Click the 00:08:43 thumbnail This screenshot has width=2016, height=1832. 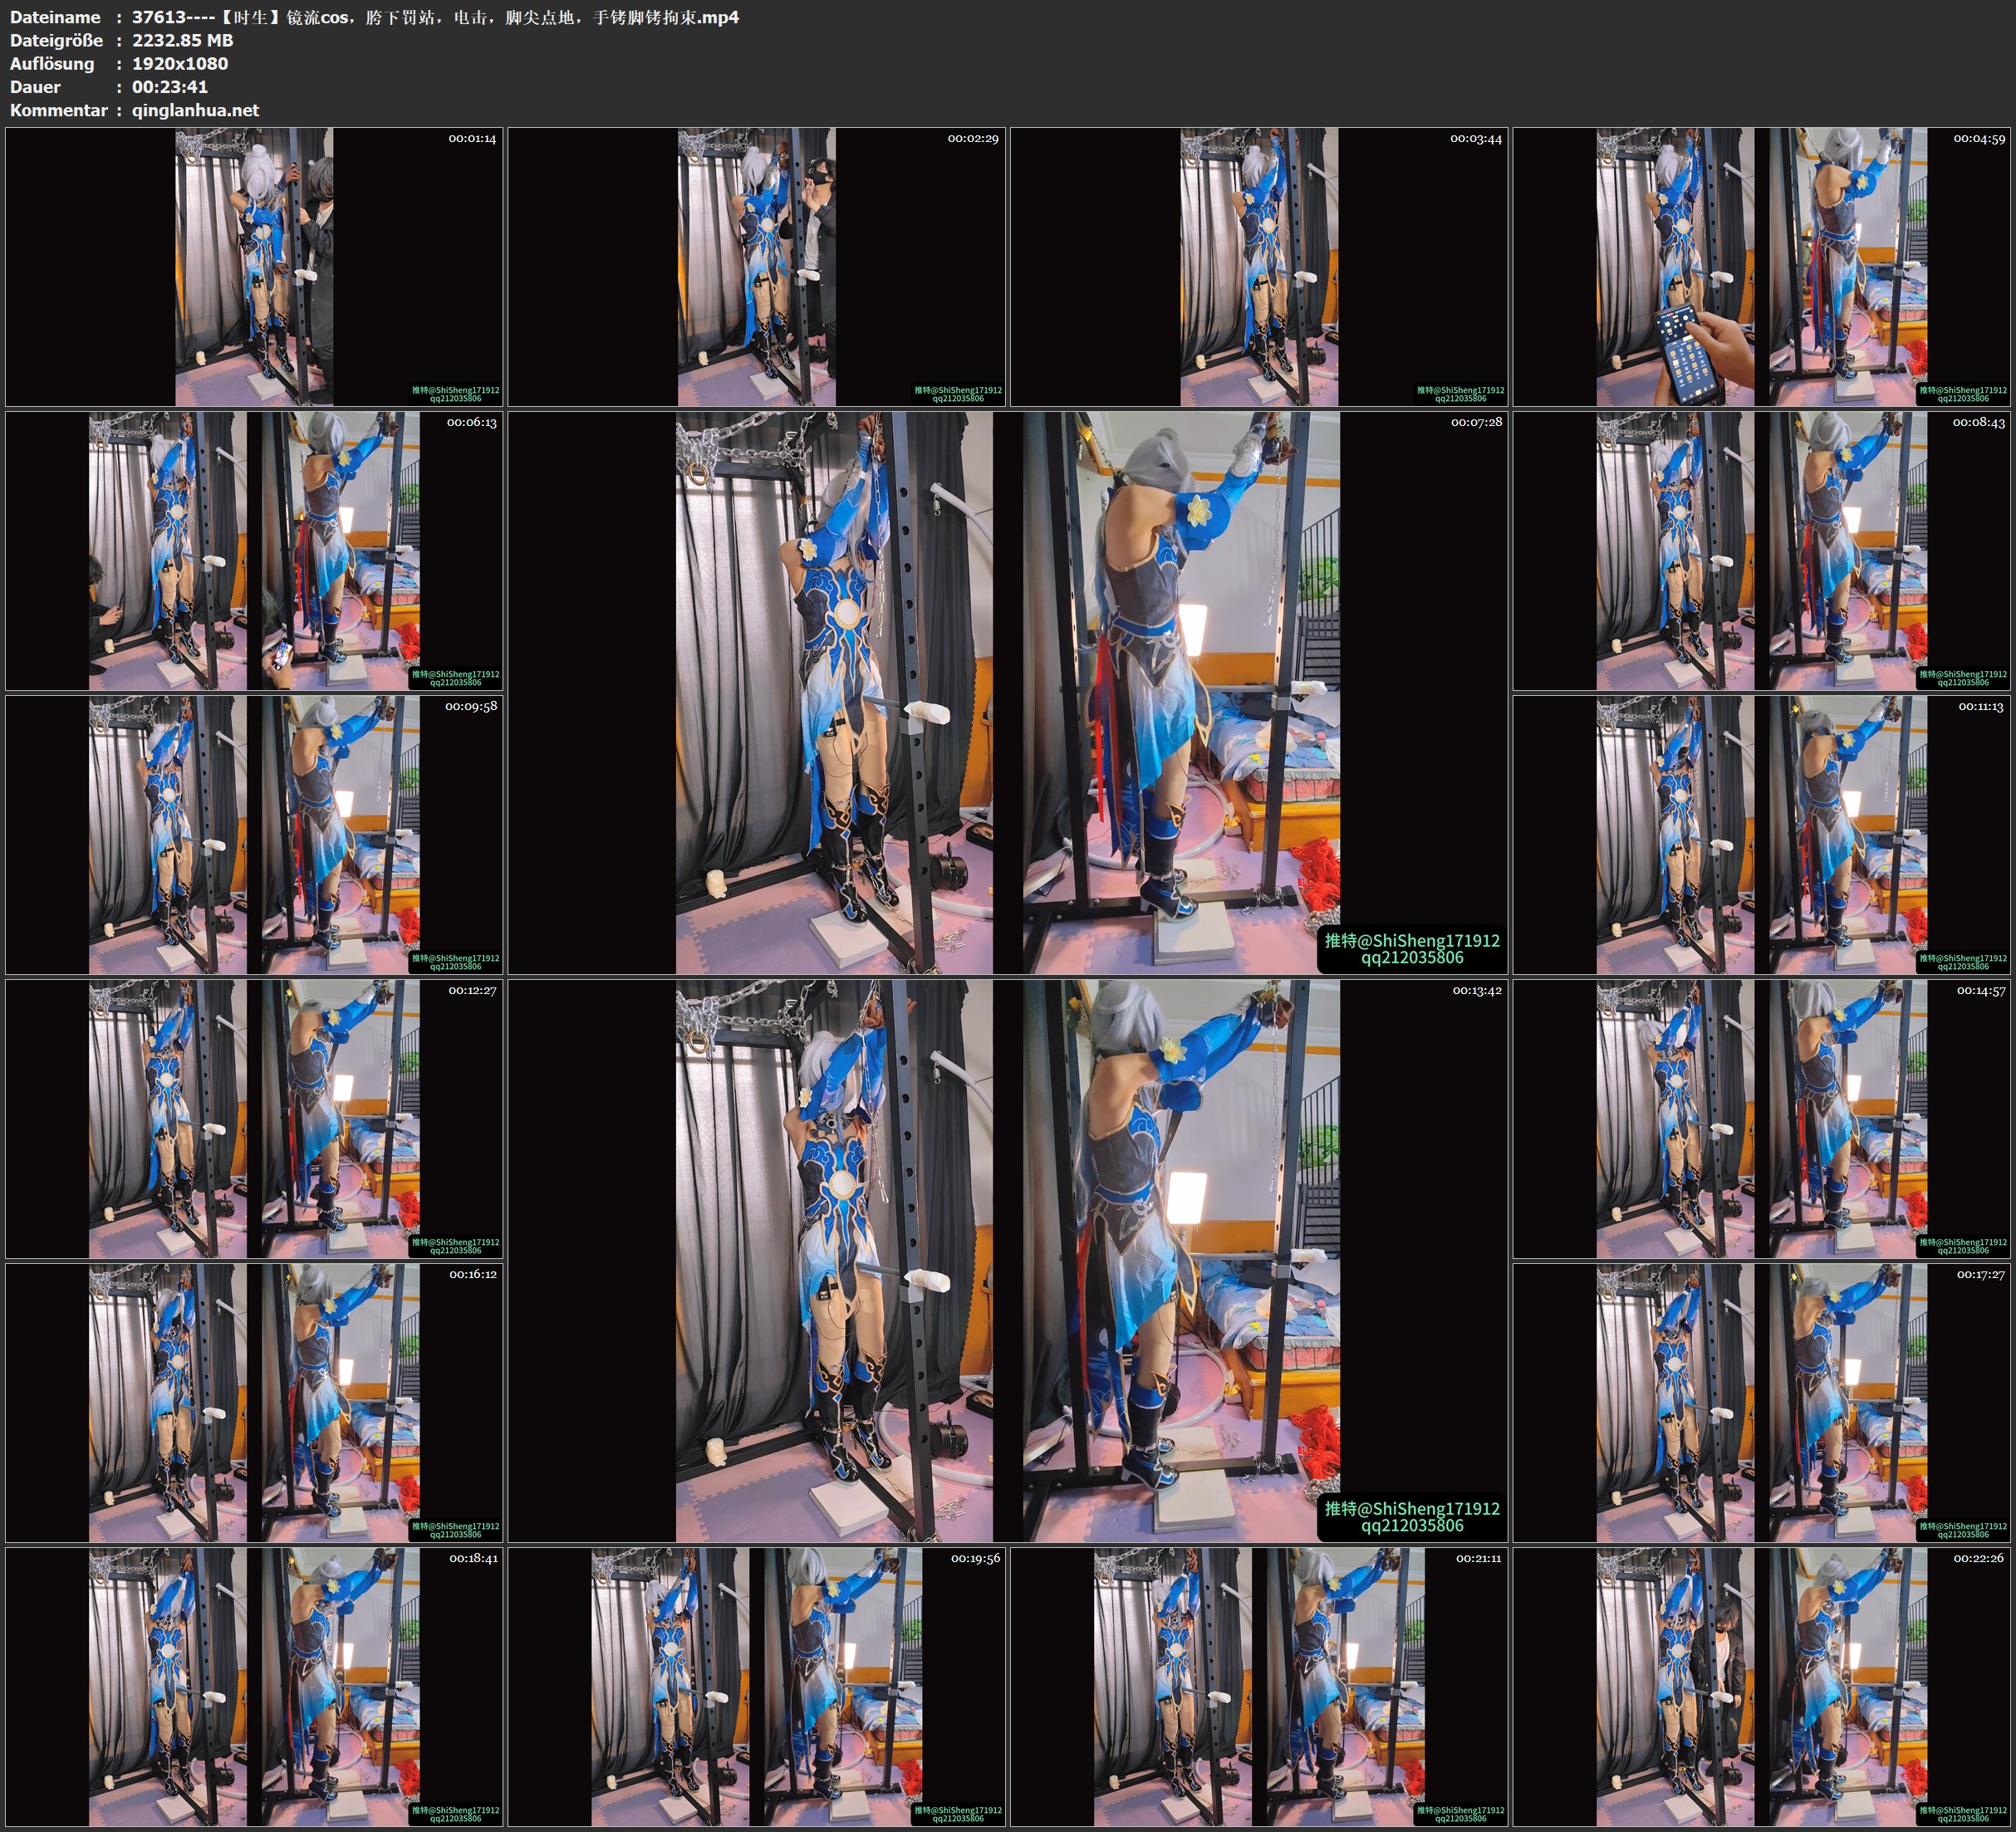pyautogui.click(x=1762, y=551)
